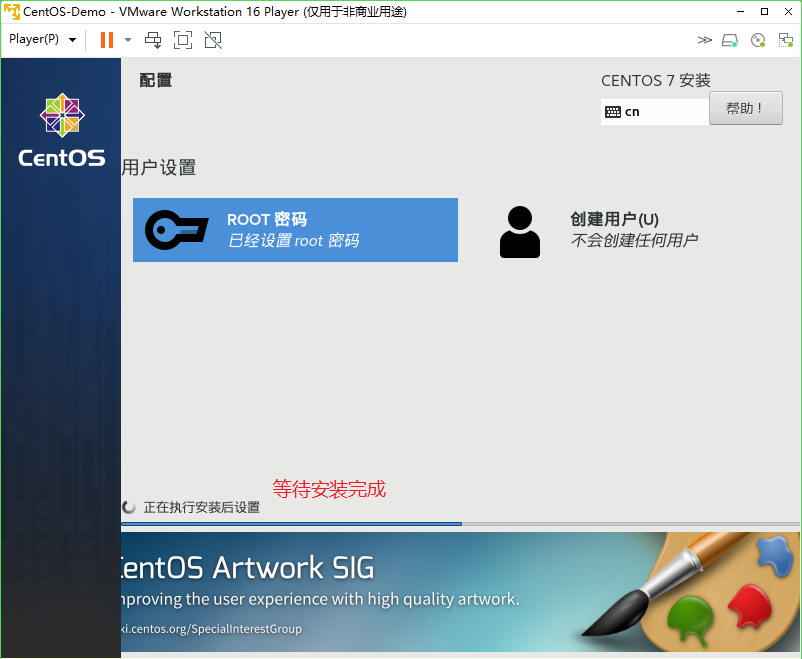The height and width of the screenshot is (659, 802).
Task: Enter full screen mode
Action: [183, 40]
